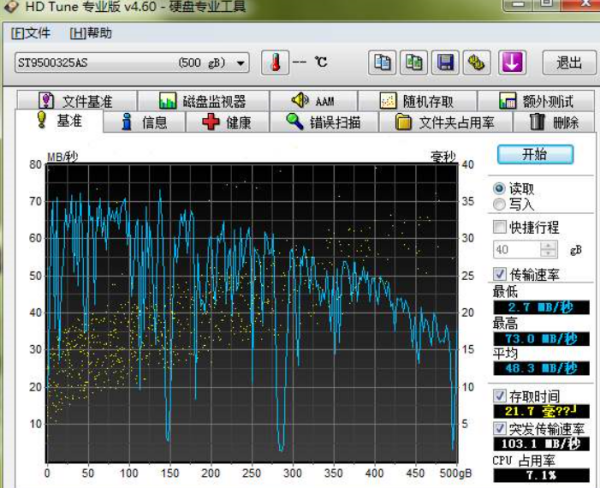Click the purple download arrow icon
This screenshot has height=488, width=600.
(x=512, y=62)
